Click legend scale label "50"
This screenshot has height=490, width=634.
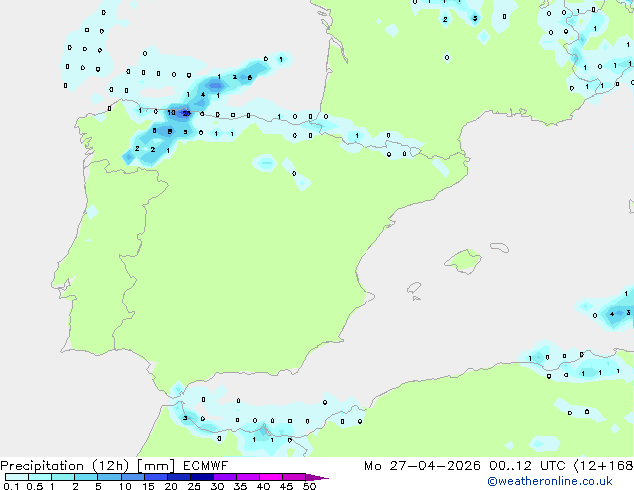click(309, 486)
